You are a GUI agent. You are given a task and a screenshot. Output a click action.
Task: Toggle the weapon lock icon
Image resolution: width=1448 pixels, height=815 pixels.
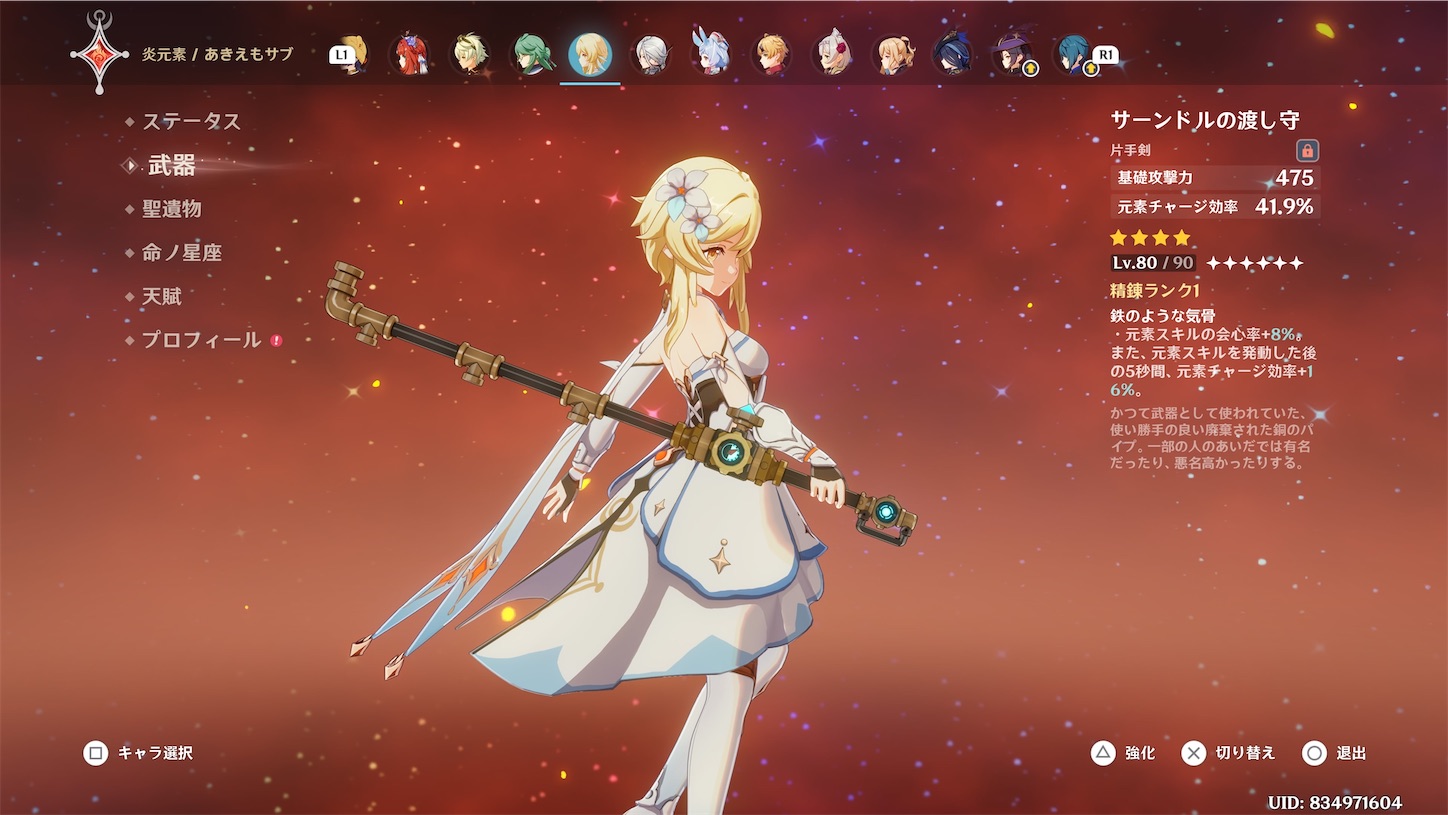pos(1307,151)
